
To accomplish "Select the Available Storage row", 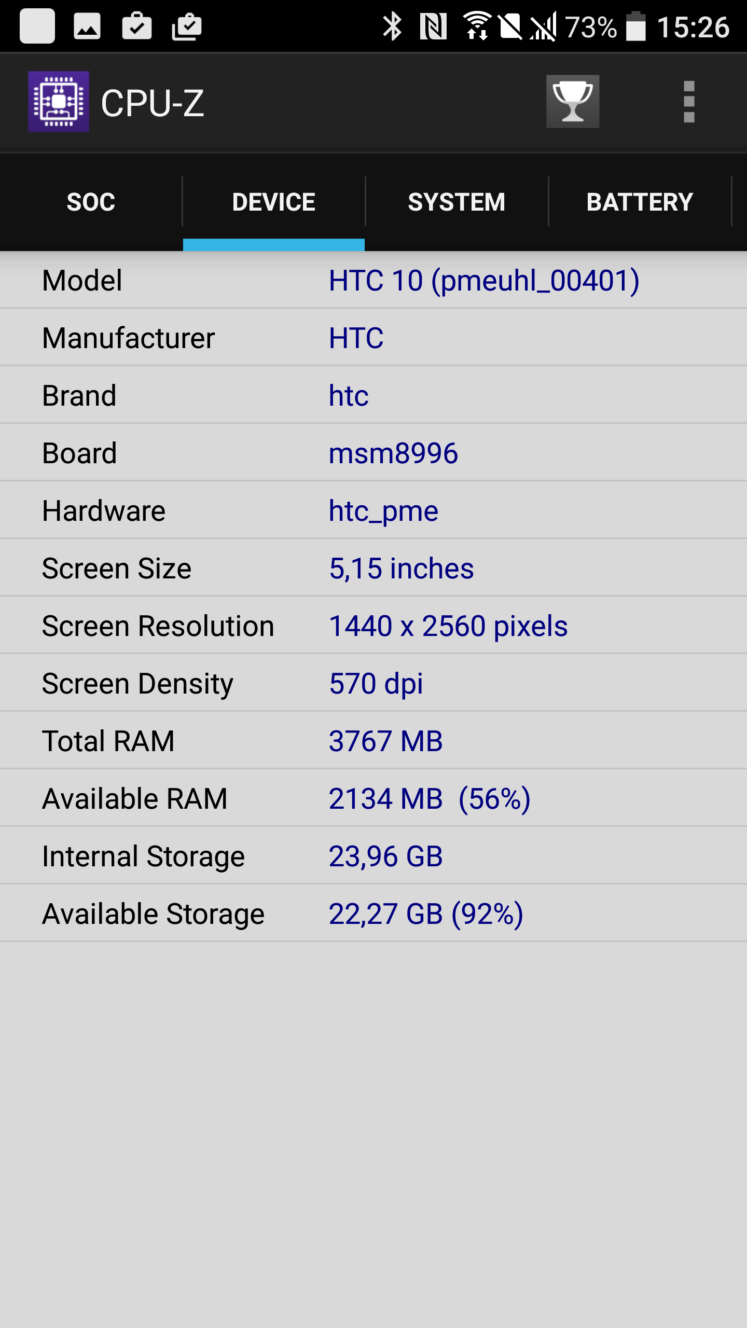I will tap(373, 914).
